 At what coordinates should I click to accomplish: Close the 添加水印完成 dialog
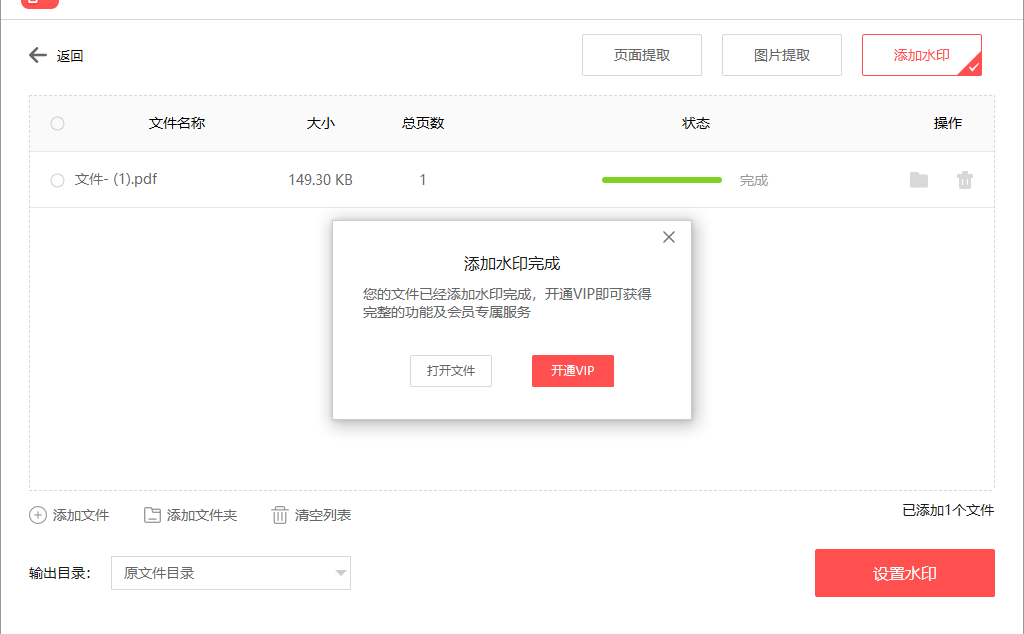click(669, 237)
